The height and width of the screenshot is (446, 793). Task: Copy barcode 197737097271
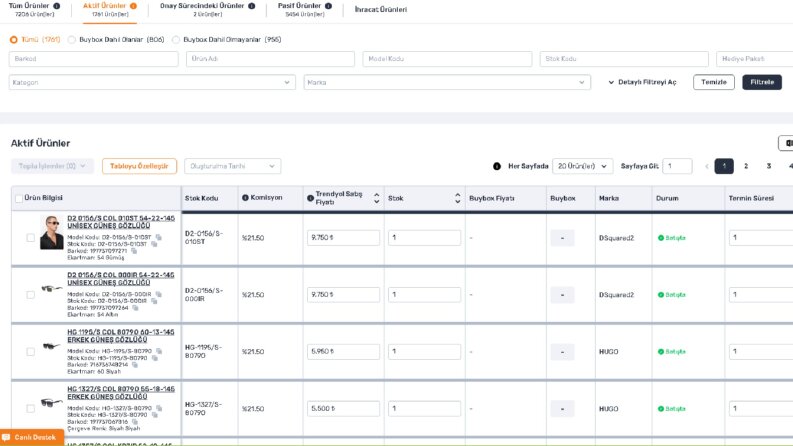coord(134,251)
